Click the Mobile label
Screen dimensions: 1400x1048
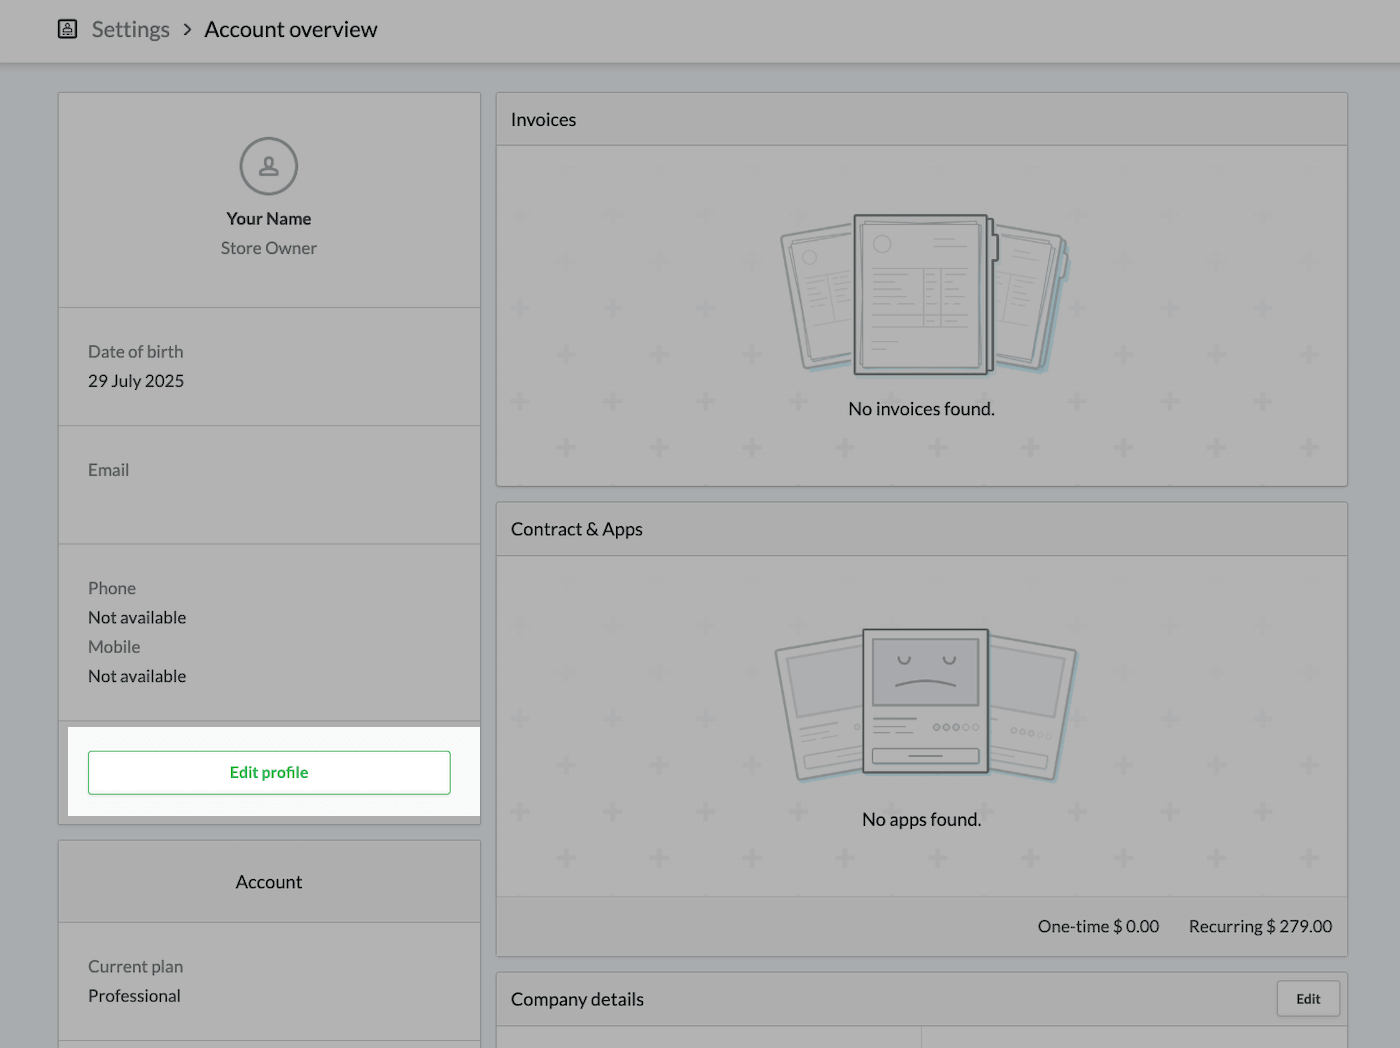[114, 647]
